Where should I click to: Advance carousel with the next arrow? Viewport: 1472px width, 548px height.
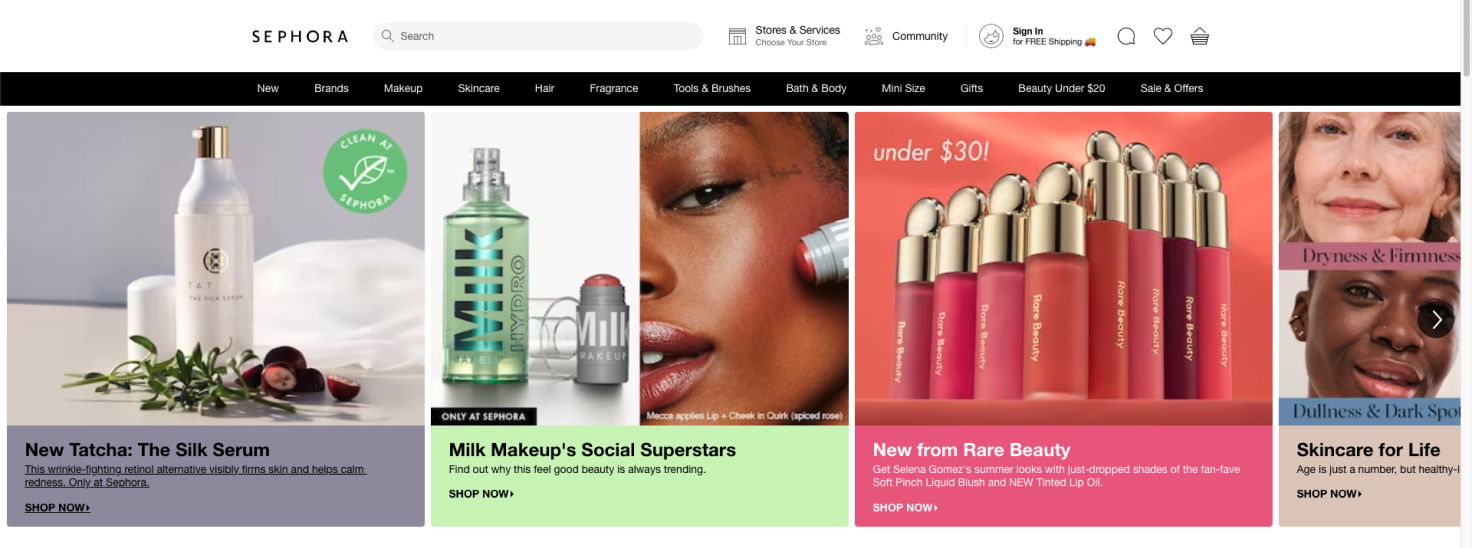1436,319
